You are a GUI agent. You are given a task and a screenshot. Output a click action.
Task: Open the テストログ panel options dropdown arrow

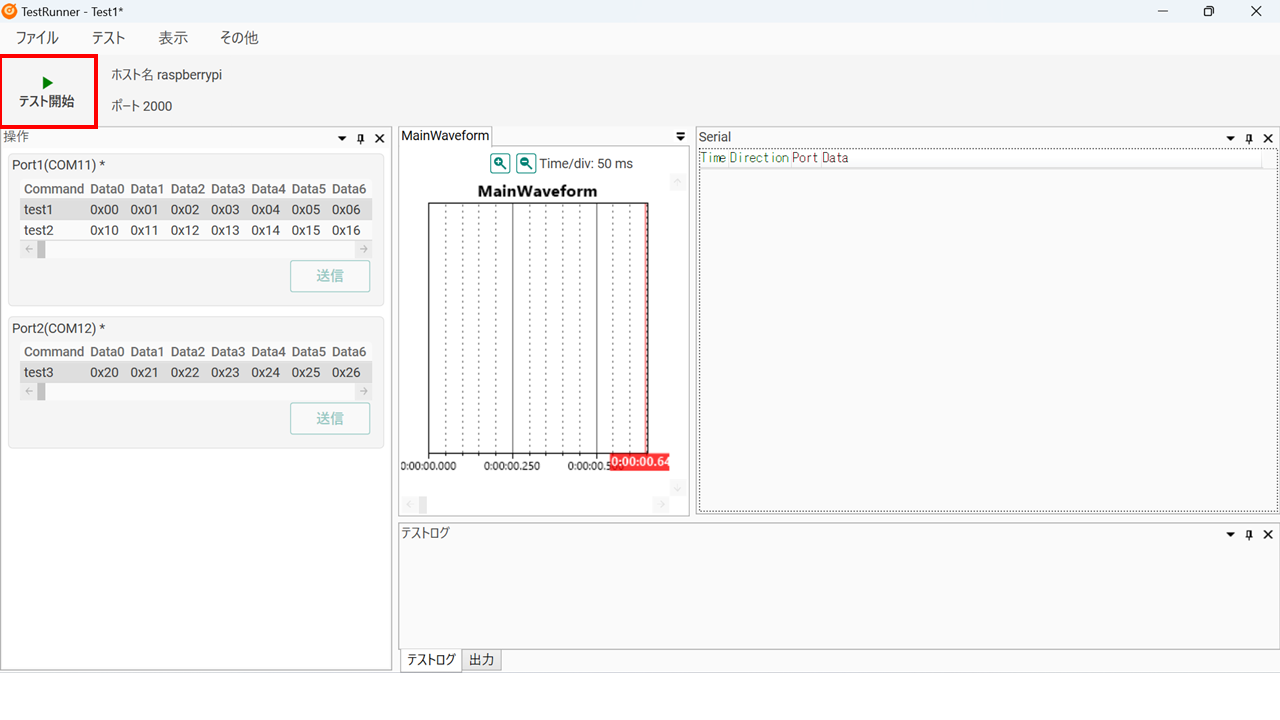coord(1231,535)
